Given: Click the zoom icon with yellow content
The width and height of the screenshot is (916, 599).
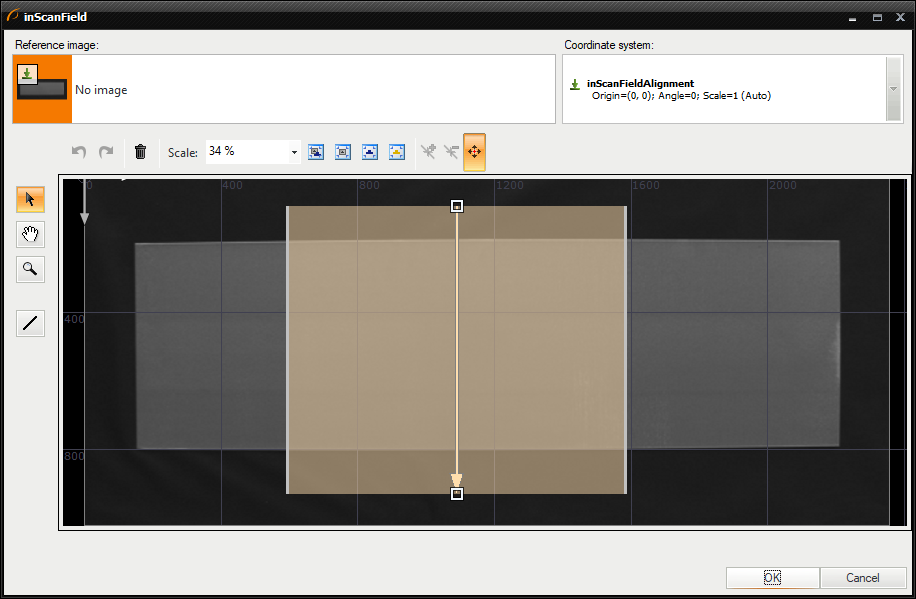Looking at the screenshot, I should click(x=397, y=152).
